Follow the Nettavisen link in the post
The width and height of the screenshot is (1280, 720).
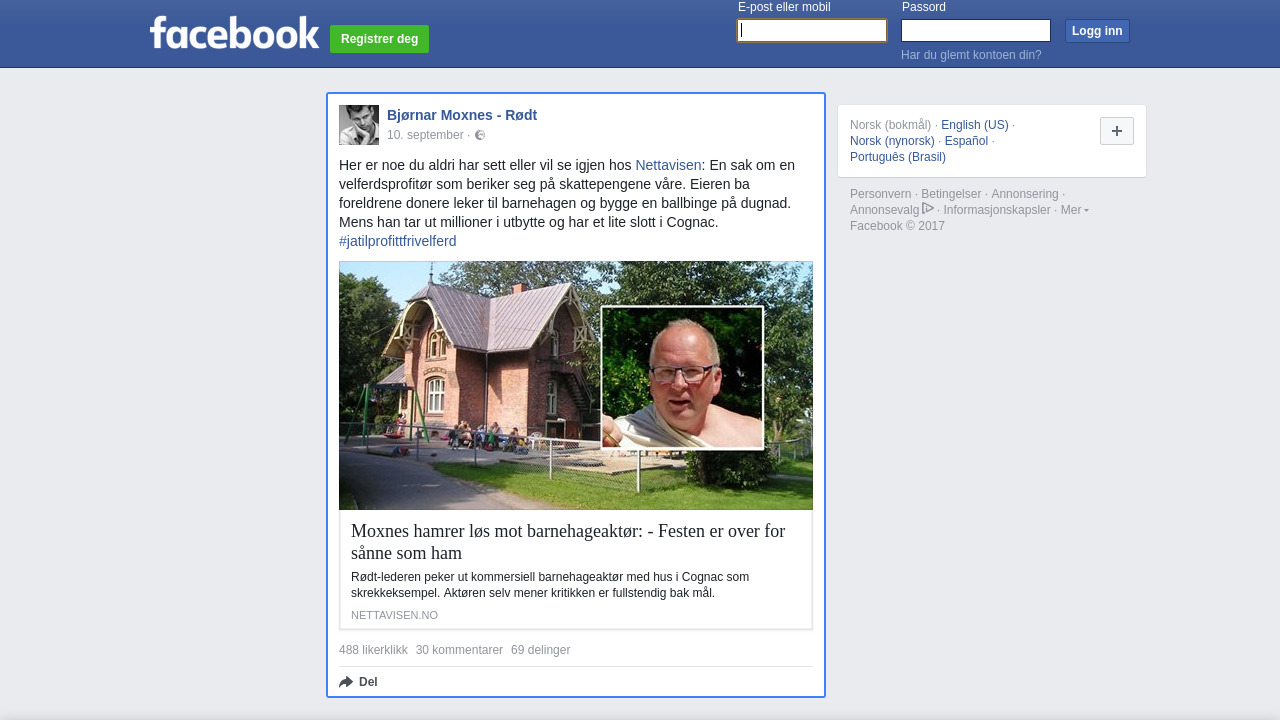[x=668, y=165]
